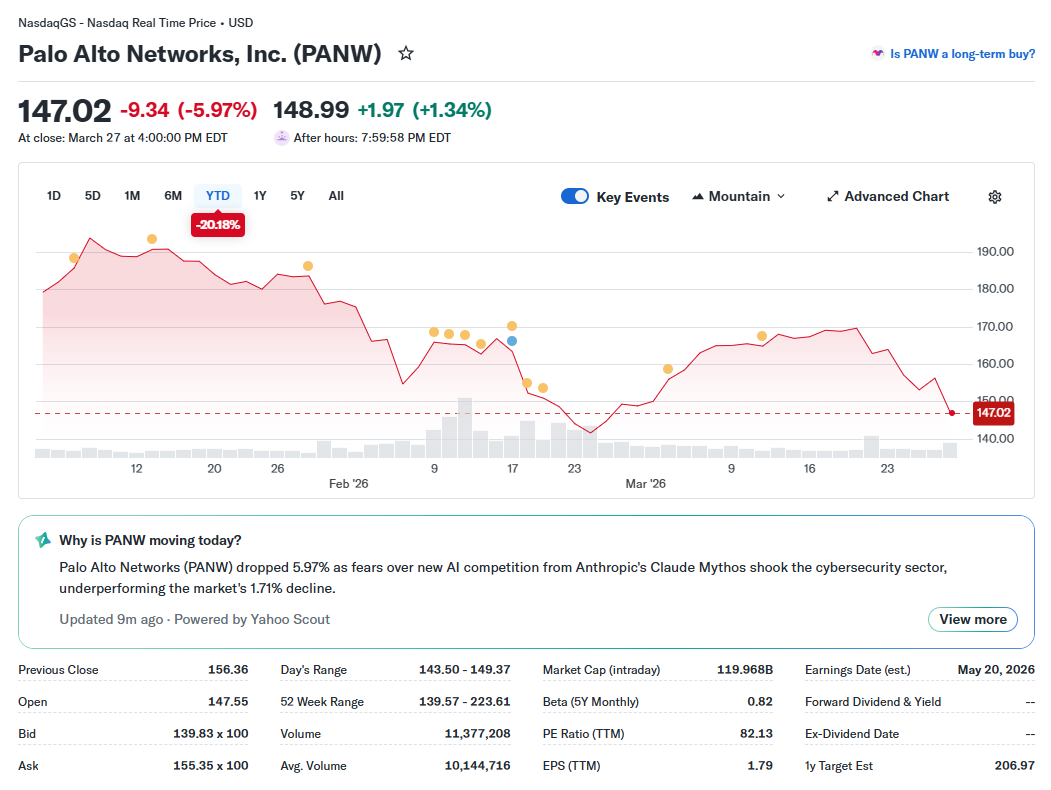Viewport: 1051px width, 790px height.
Task: Show the All time range
Action: pos(336,196)
